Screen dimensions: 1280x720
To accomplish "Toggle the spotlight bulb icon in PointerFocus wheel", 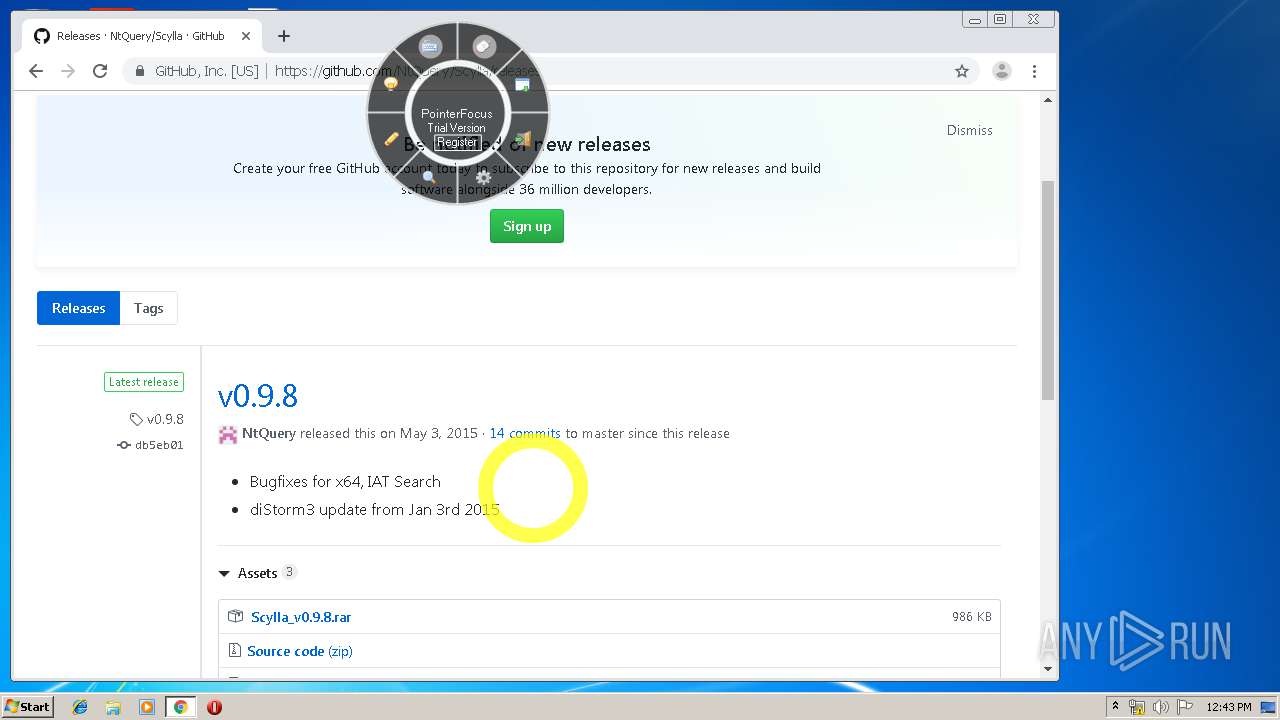I will coord(391,85).
